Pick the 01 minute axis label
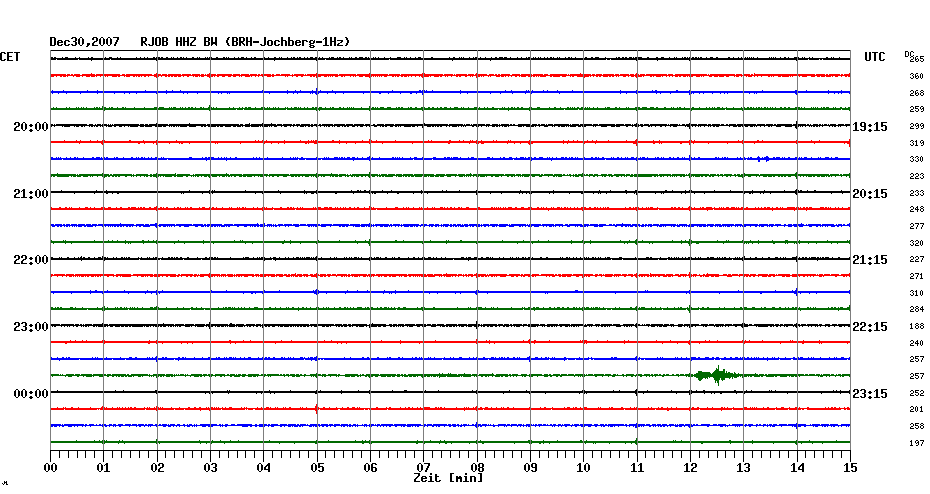 pos(103,468)
